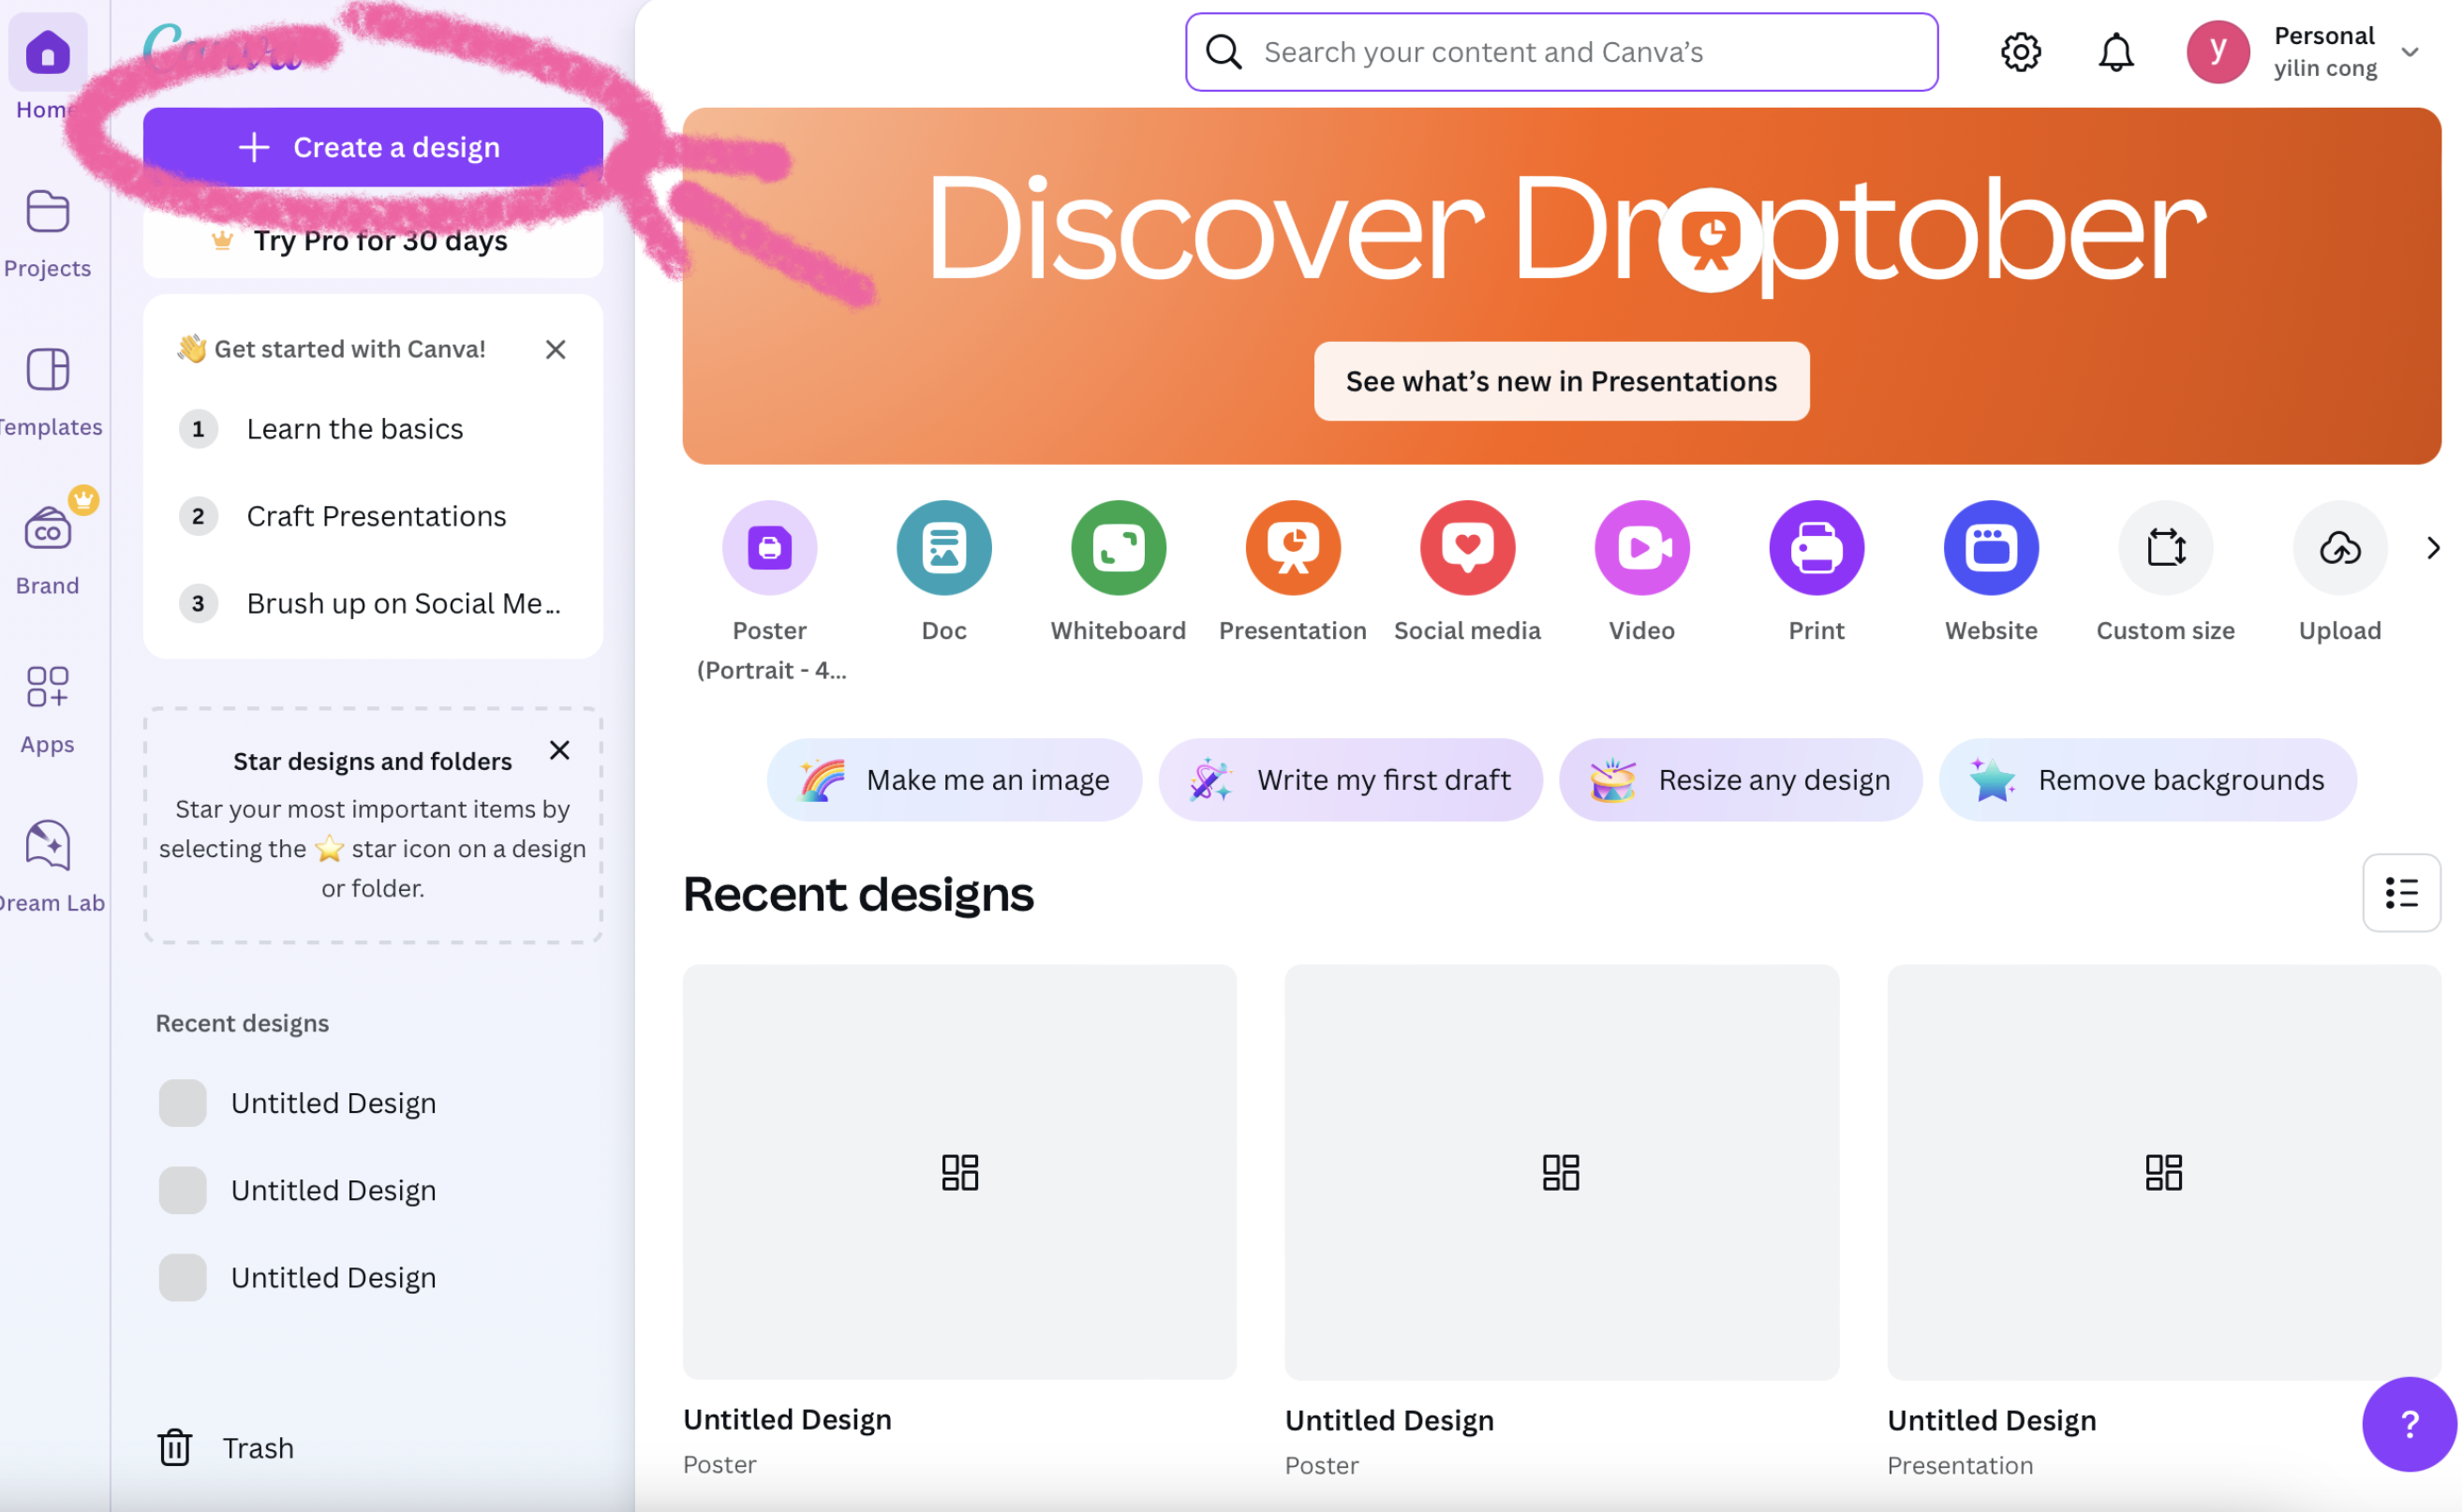Focus the search content field
2462x1512 pixels.
(1560, 52)
